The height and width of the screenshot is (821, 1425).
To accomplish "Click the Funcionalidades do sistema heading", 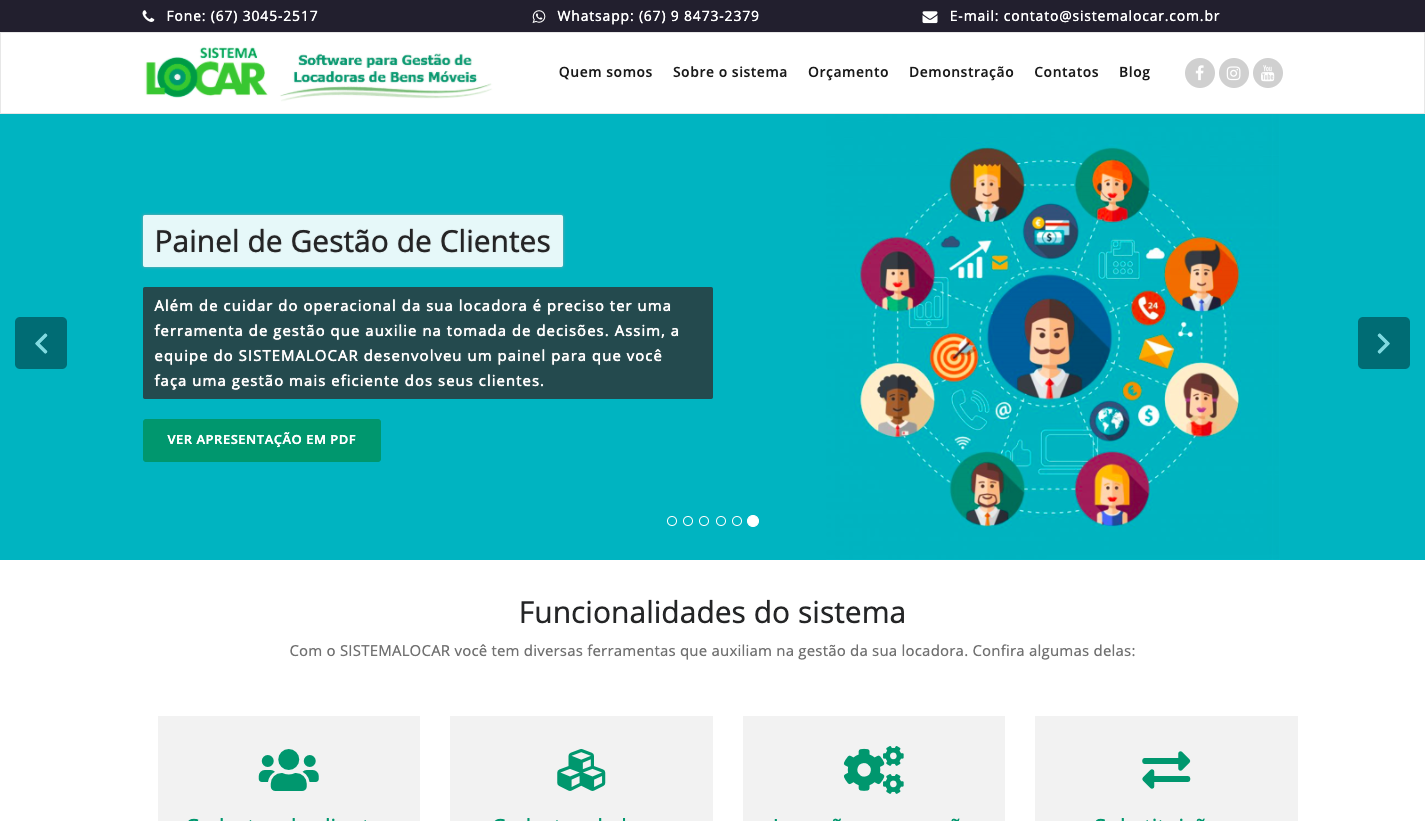I will point(712,612).
